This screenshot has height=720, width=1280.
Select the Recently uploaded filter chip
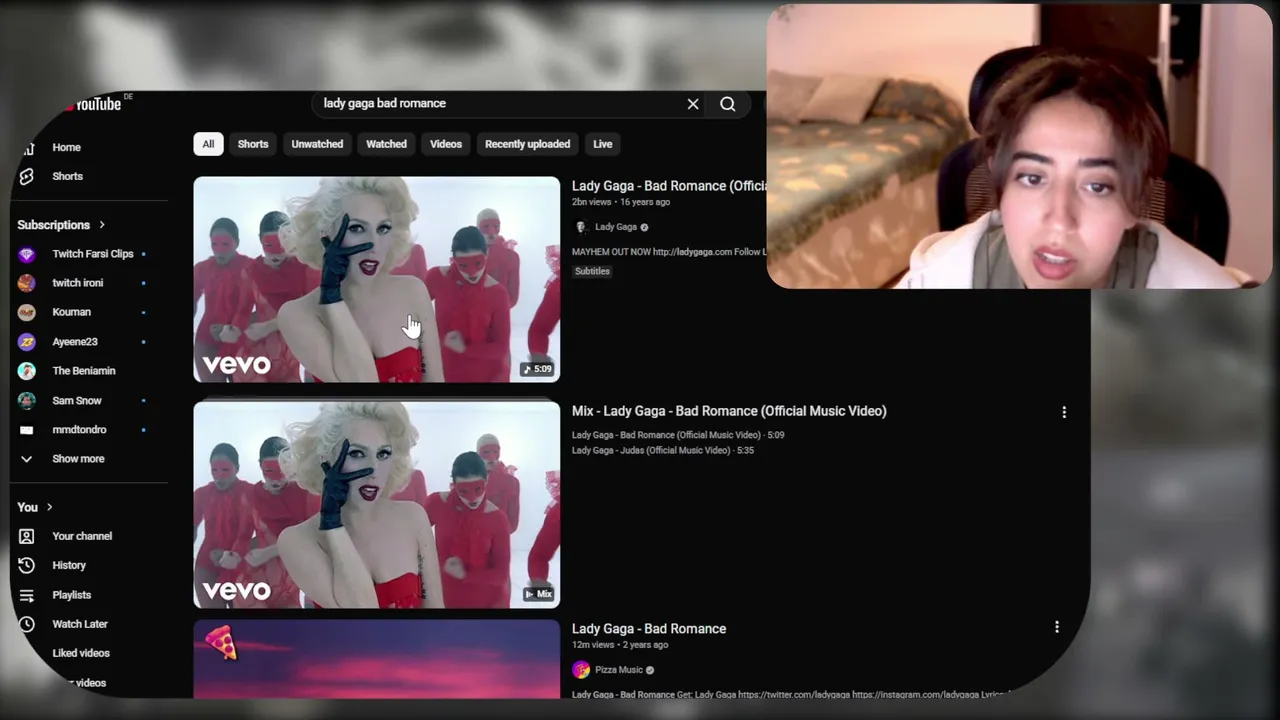pos(527,144)
